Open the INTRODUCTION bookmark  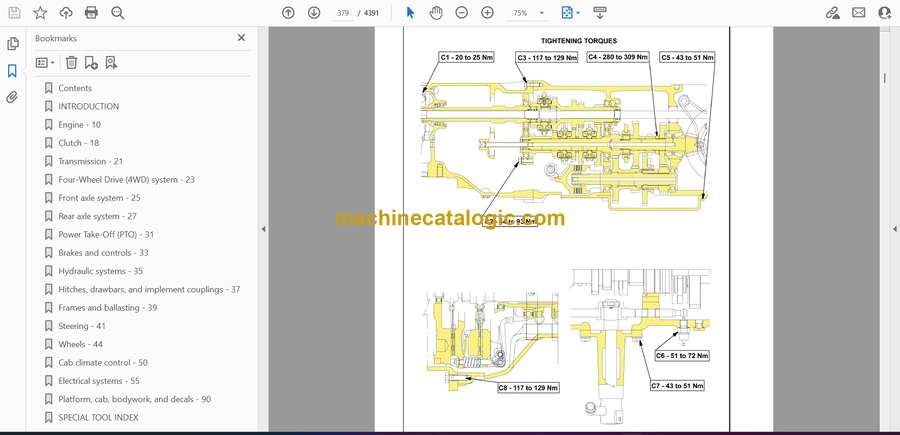(x=88, y=107)
